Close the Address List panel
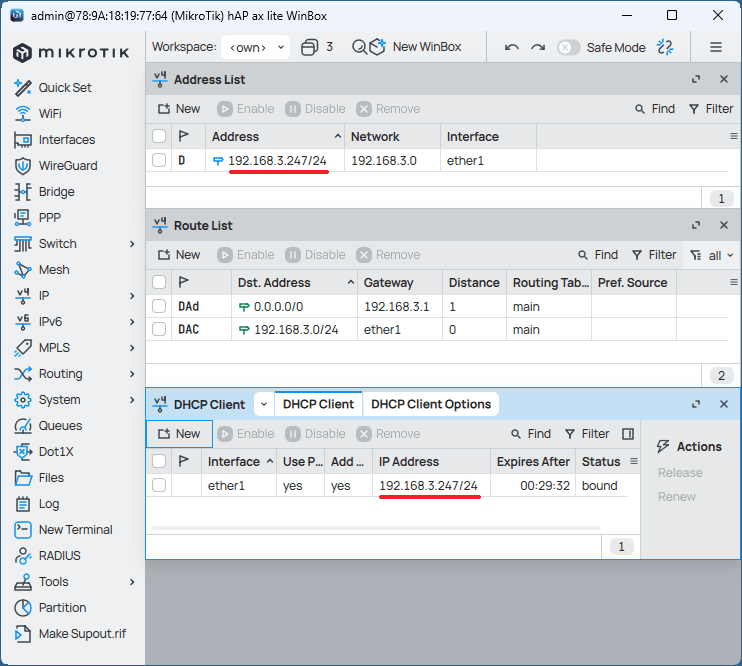 click(x=724, y=79)
